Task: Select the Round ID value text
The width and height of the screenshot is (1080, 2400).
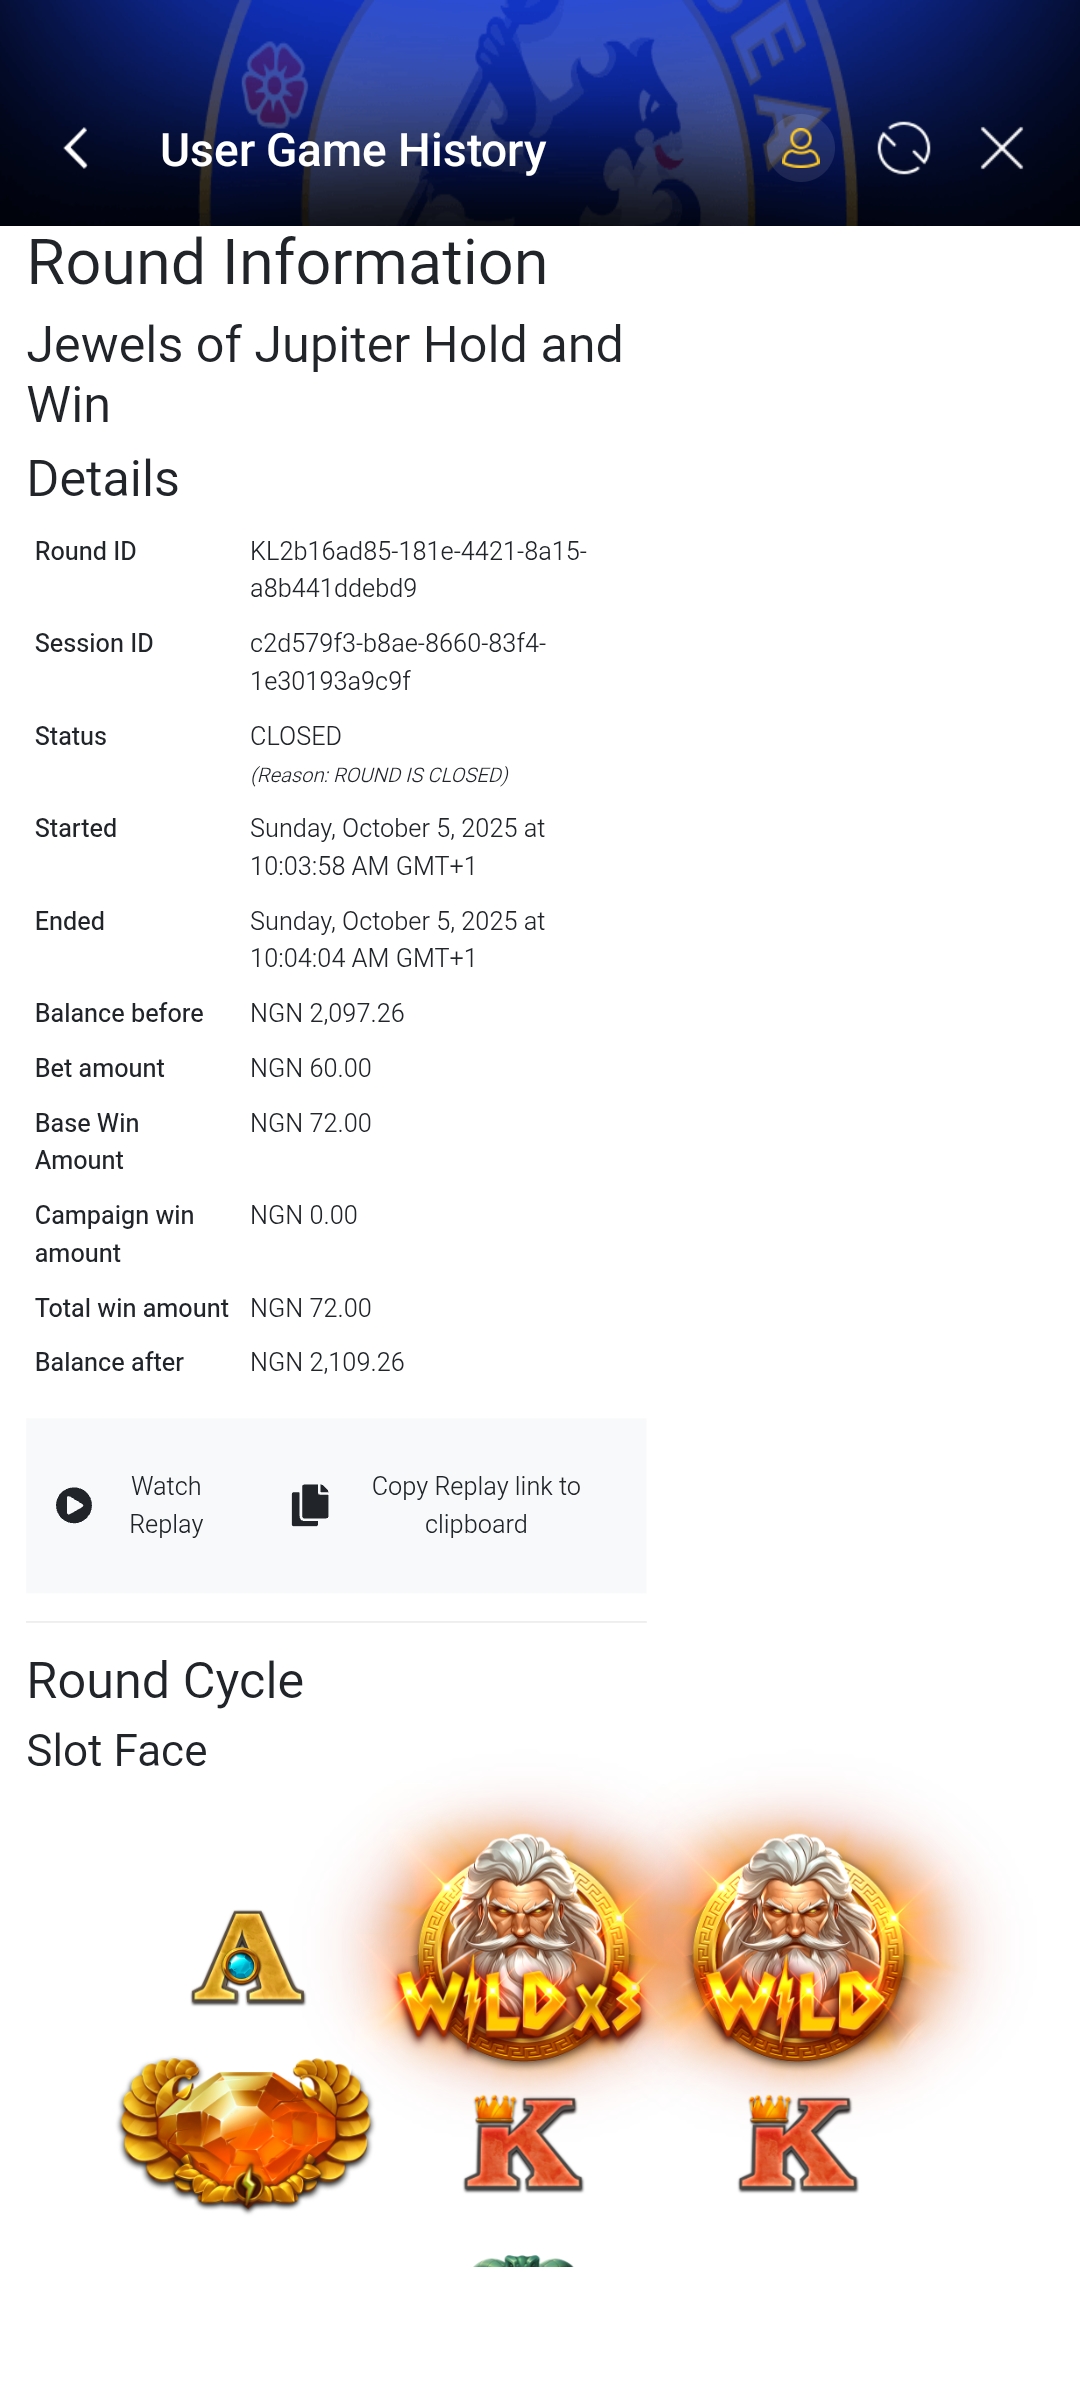Action: tap(418, 570)
